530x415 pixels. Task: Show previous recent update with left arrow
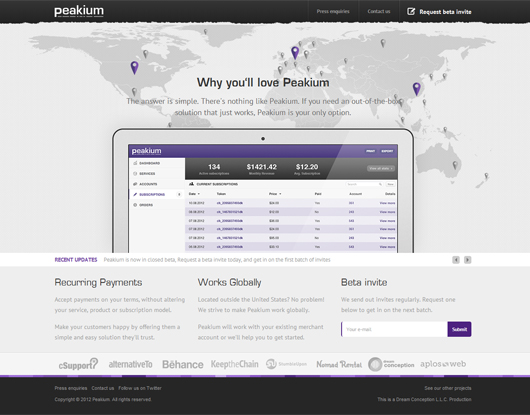pos(456,260)
